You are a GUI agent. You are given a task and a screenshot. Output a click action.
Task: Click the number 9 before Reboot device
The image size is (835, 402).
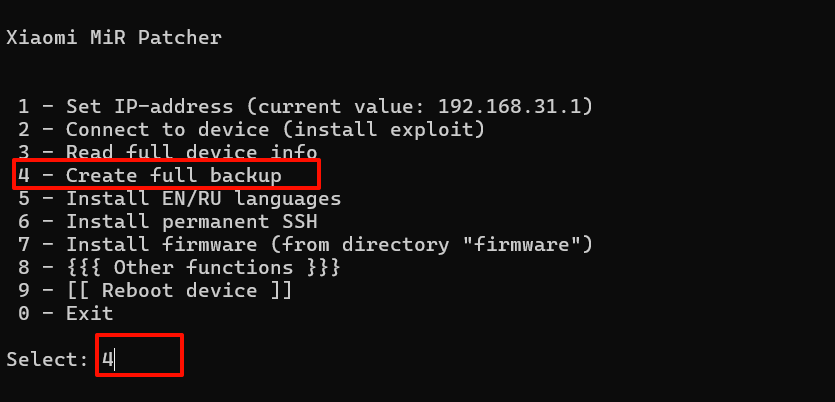[24, 290]
